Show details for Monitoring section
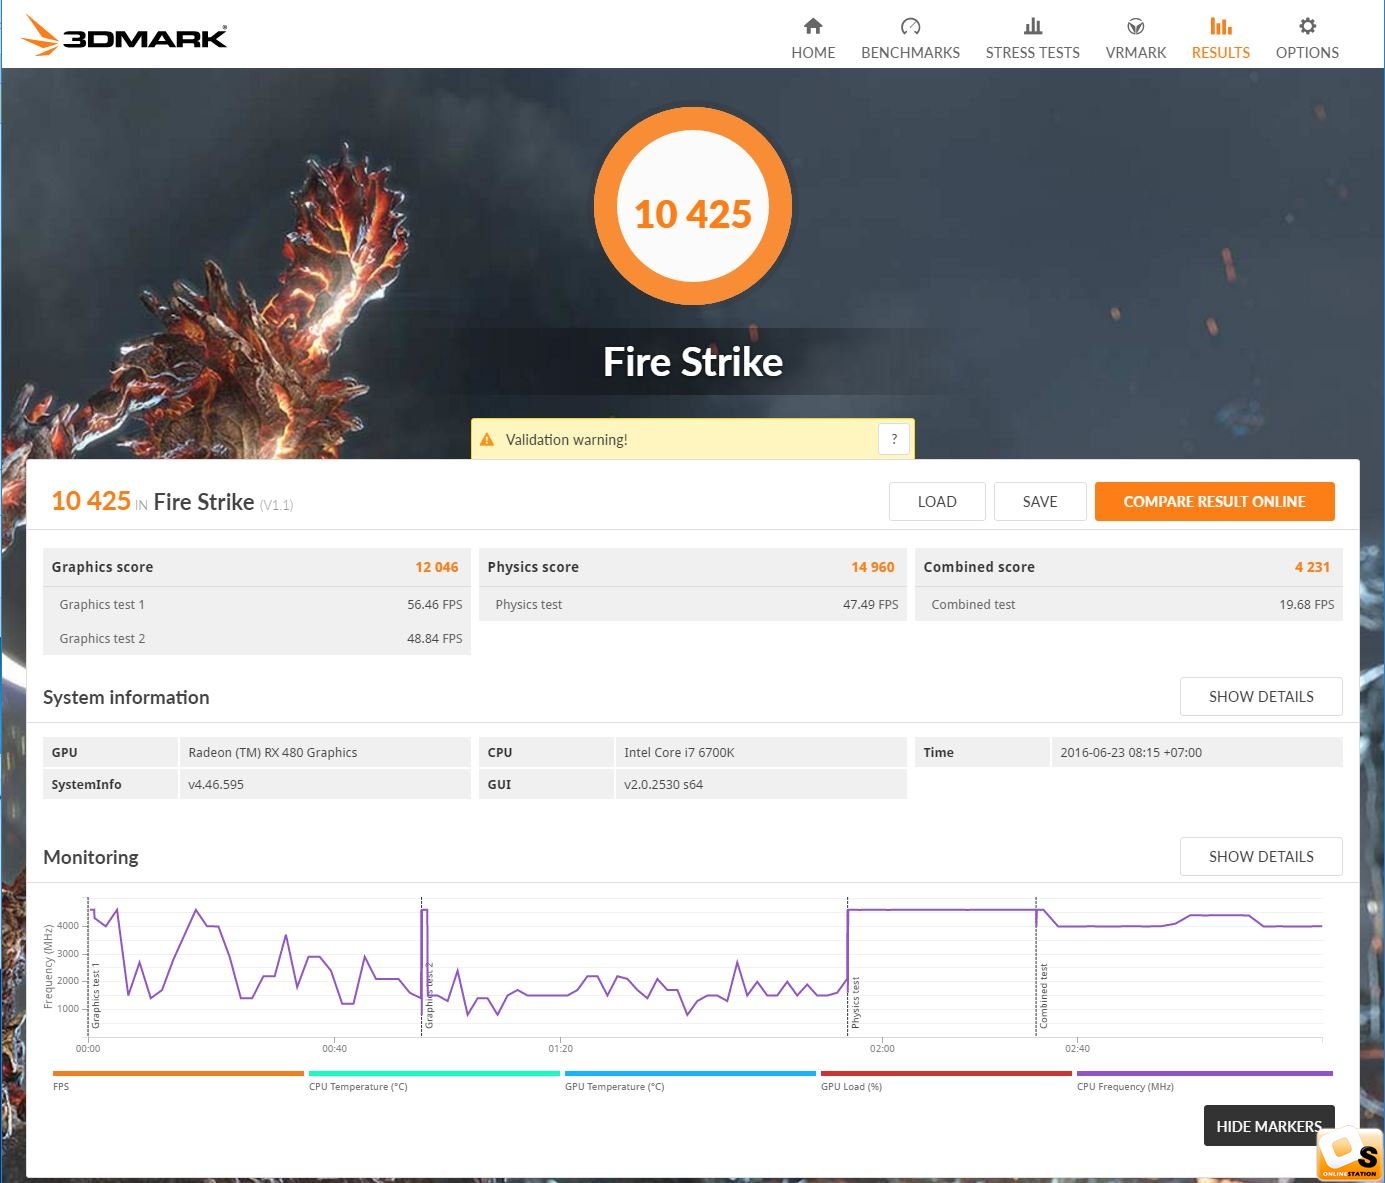The height and width of the screenshot is (1183, 1385). [x=1261, y=857]
